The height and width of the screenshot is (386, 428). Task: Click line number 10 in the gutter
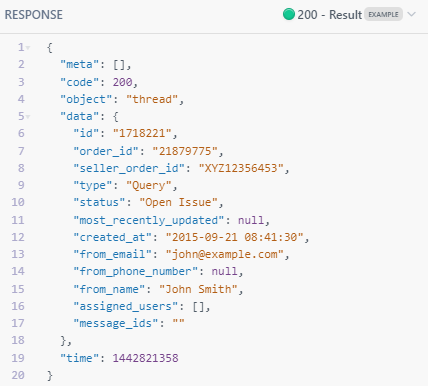pos(18,202)
